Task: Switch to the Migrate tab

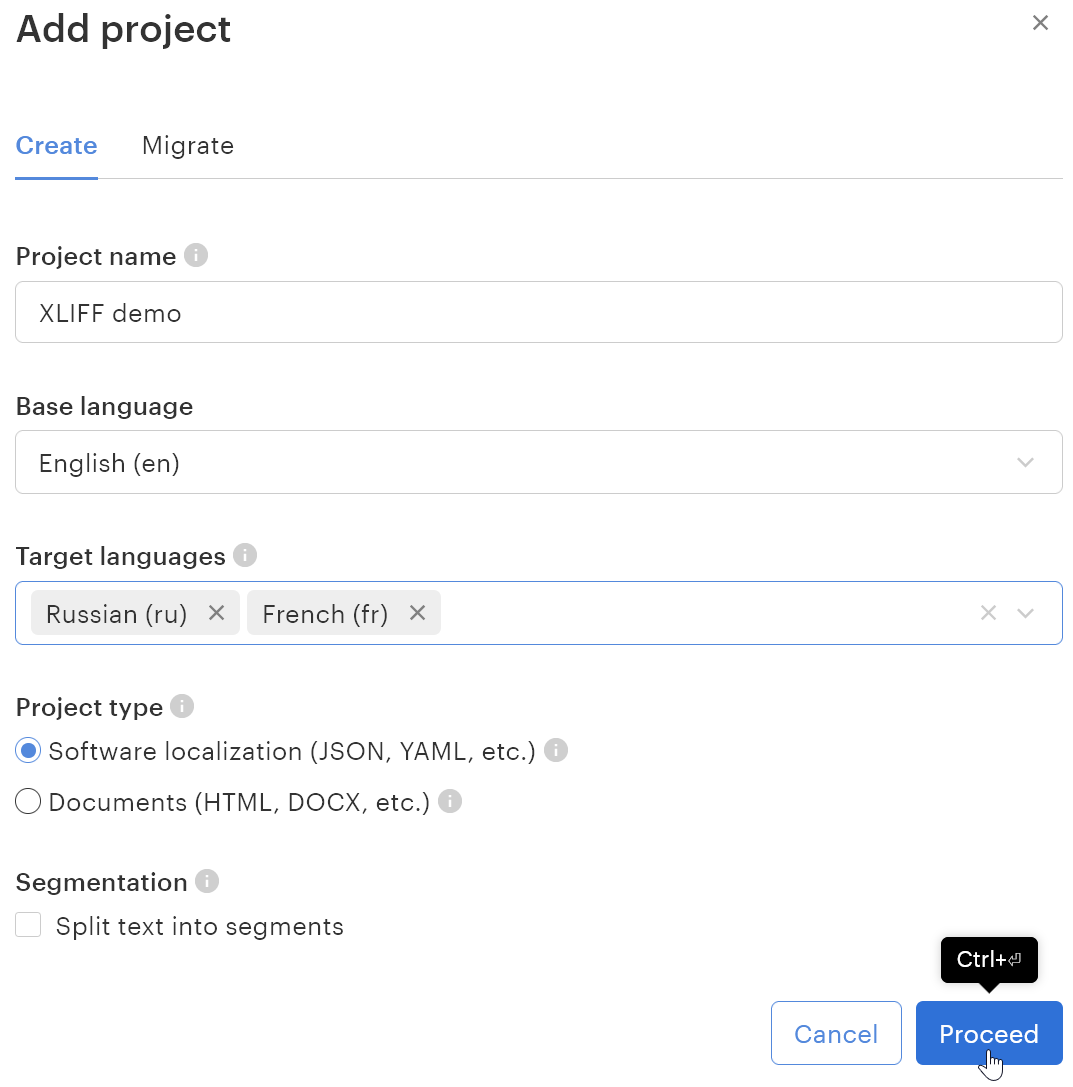Action: pos(188,146)
